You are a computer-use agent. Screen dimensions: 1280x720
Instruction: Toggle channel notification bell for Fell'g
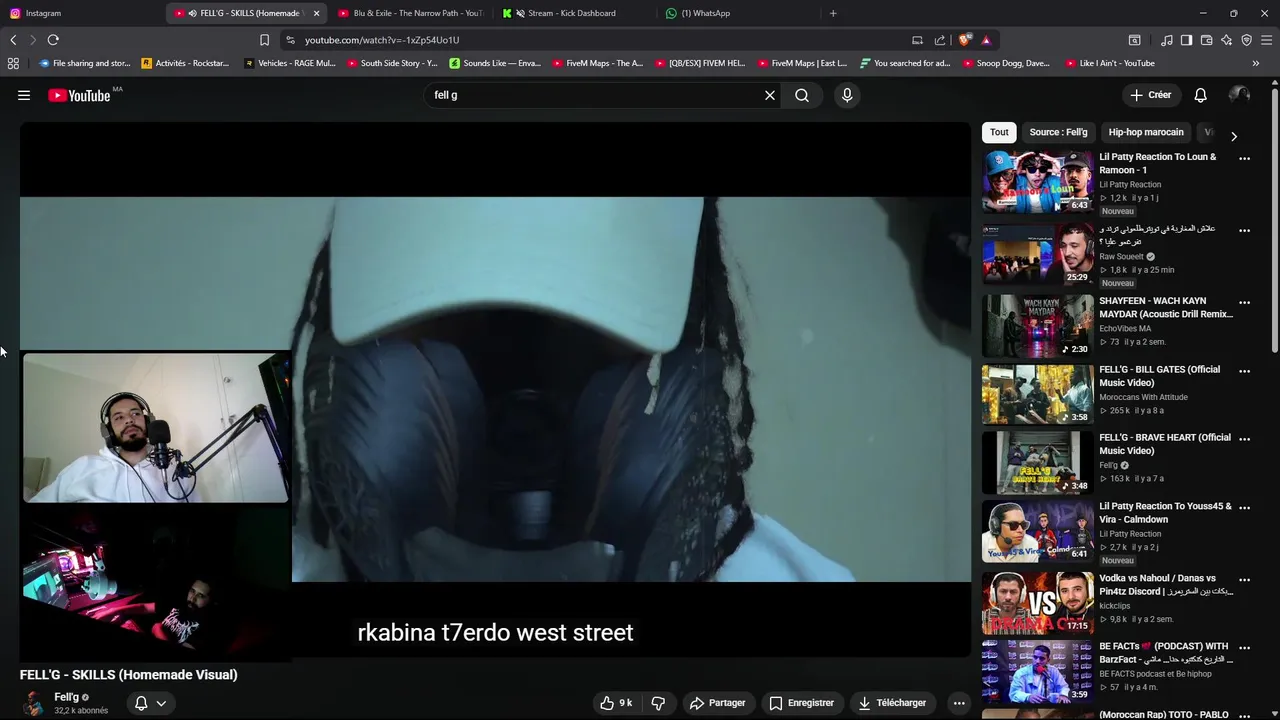tap(141, 703)
